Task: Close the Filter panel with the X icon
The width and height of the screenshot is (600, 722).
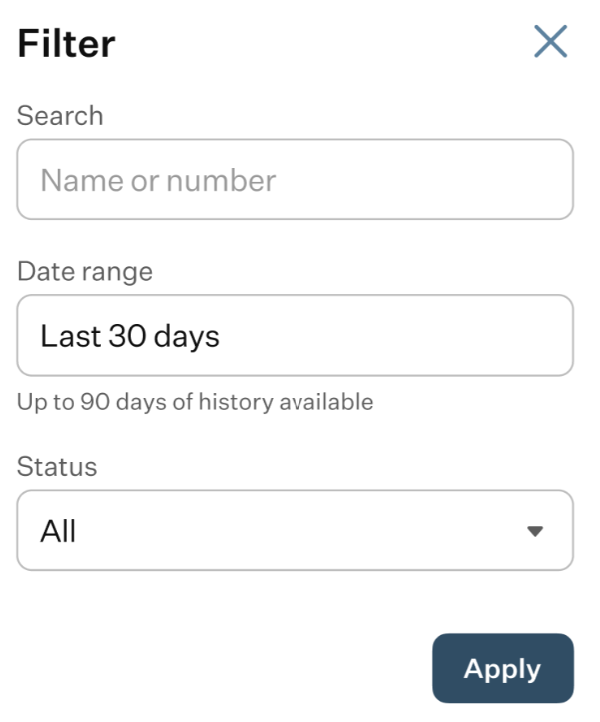Action: (x=550, y=41)
